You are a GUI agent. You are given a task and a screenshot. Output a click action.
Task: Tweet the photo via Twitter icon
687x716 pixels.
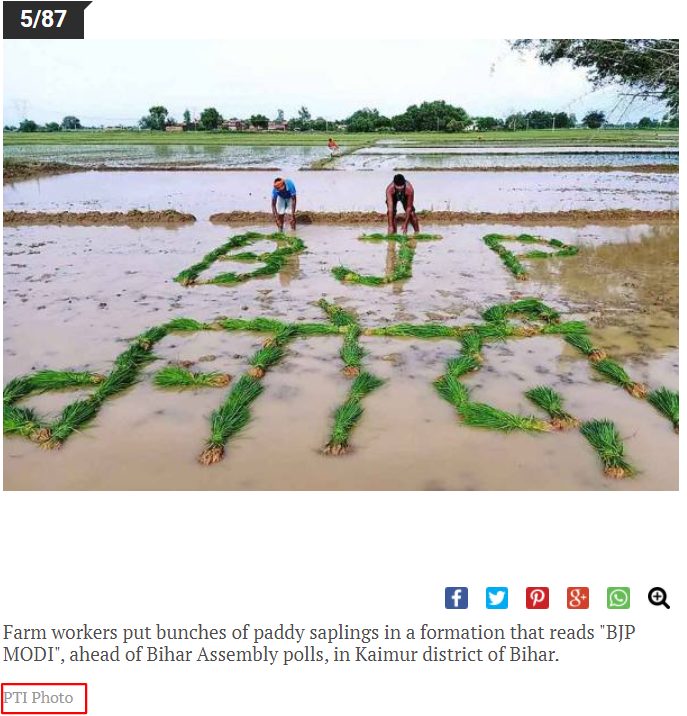pos(497,598)
